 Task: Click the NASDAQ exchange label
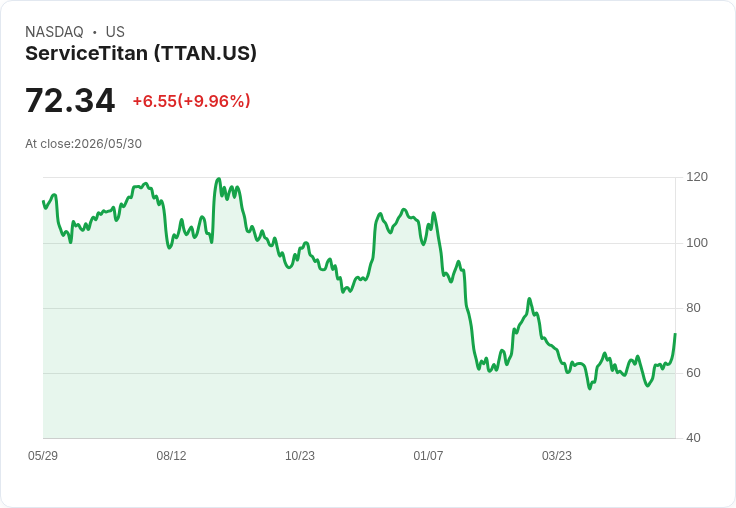pos(54,32)
